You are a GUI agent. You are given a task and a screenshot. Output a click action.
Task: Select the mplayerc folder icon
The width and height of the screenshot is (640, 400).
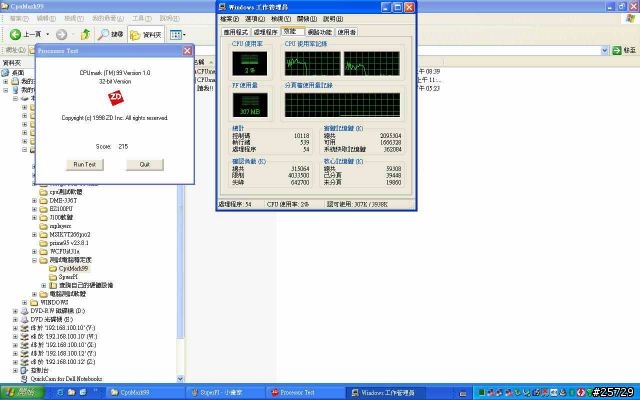point(43,226)
